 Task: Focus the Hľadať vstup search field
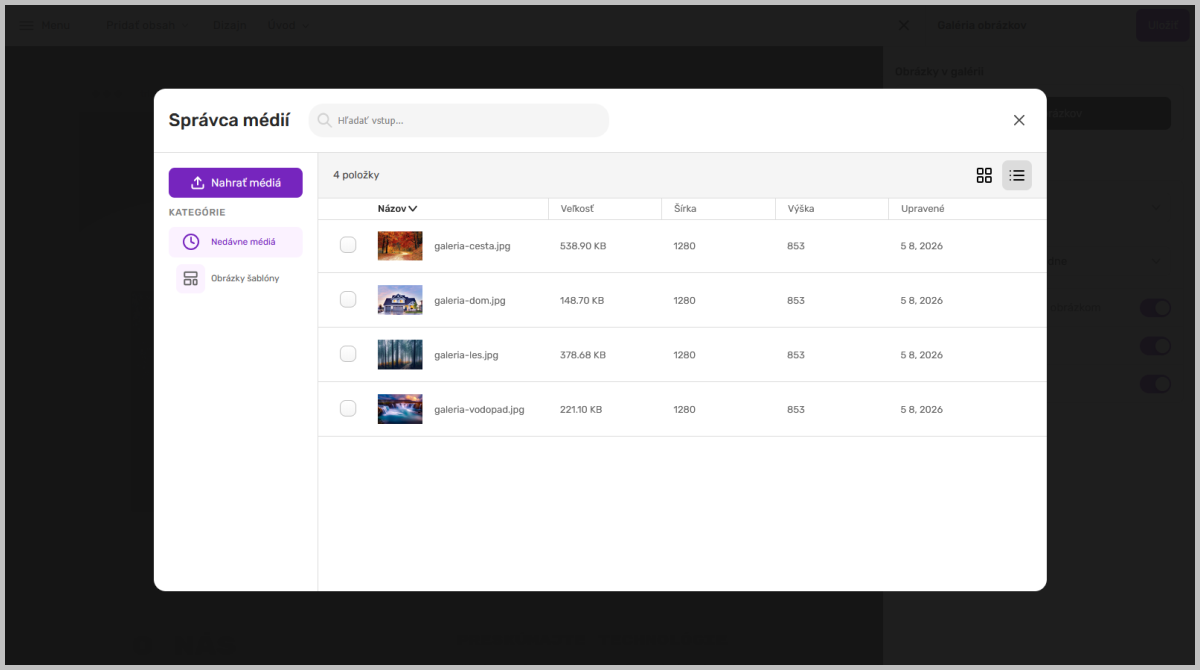[459, 120]
